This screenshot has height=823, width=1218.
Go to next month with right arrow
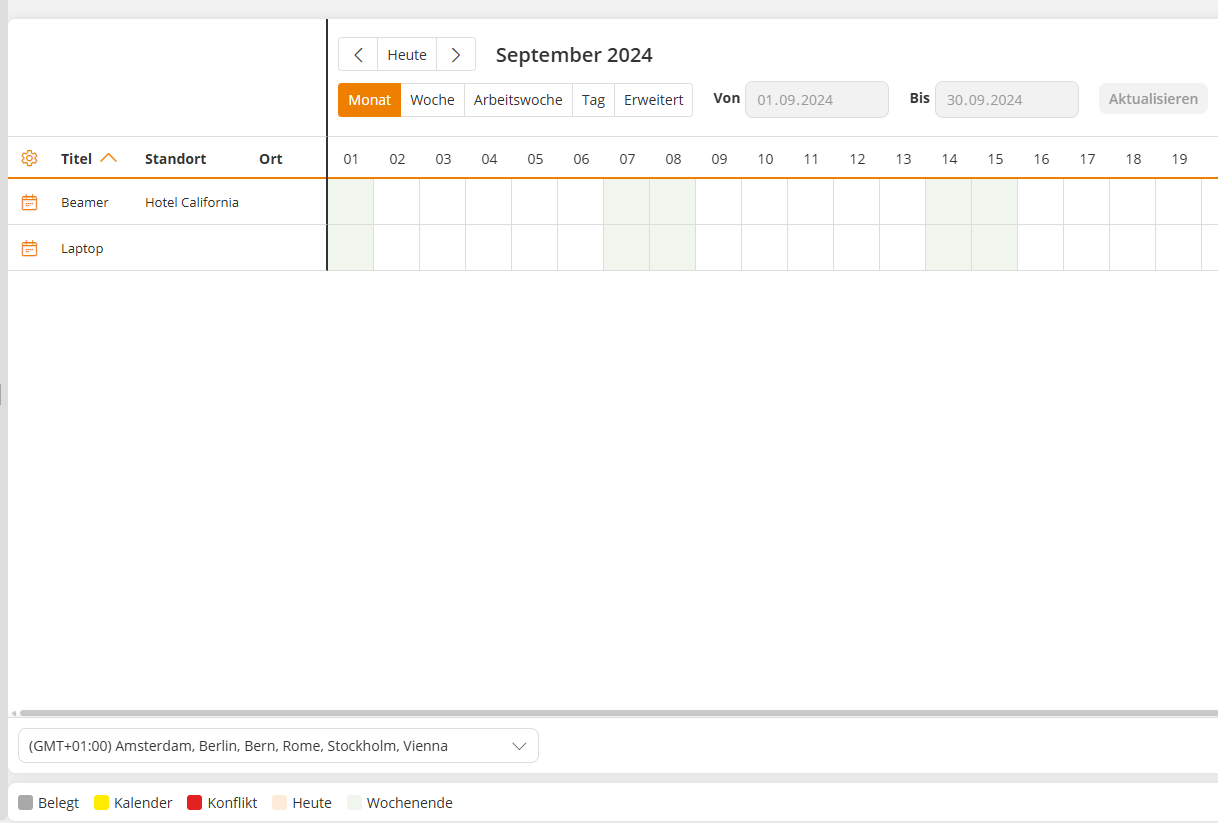click(456, 55)
